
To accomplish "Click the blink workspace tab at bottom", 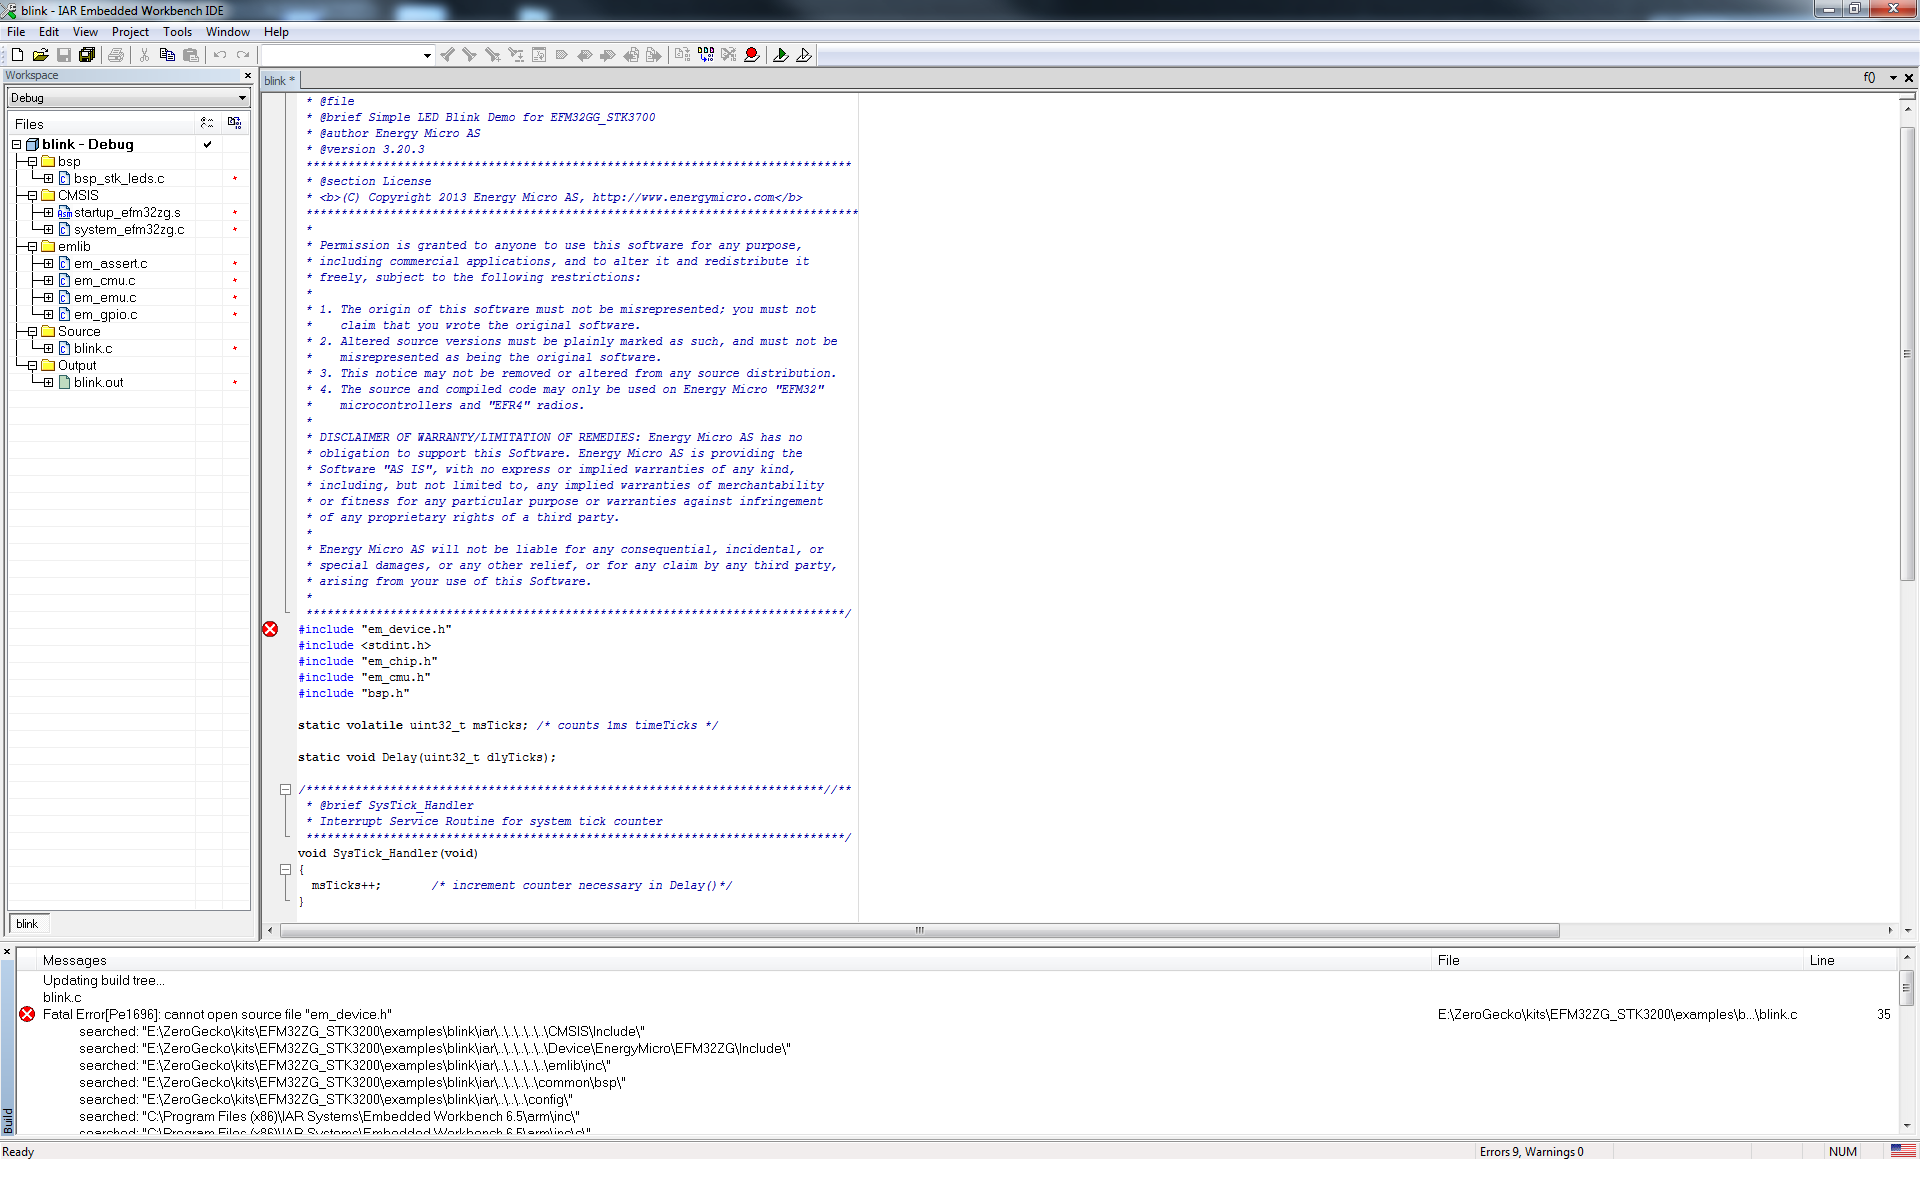I will pyautogui.click(x=27, y=924).
